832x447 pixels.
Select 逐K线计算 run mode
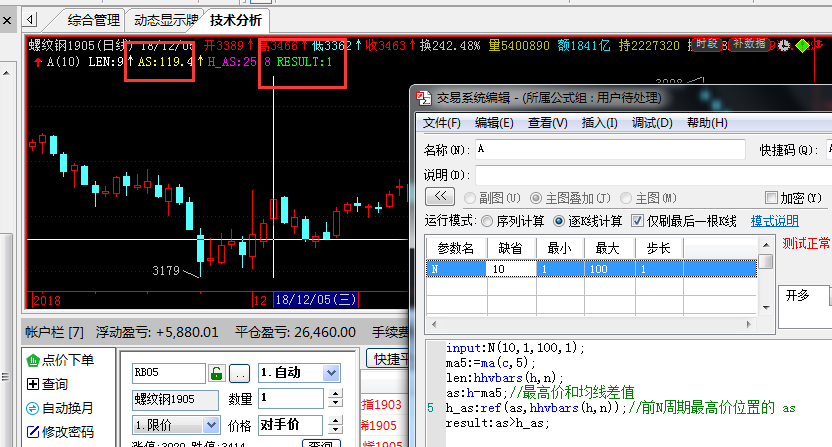click(x=559, y=221)
